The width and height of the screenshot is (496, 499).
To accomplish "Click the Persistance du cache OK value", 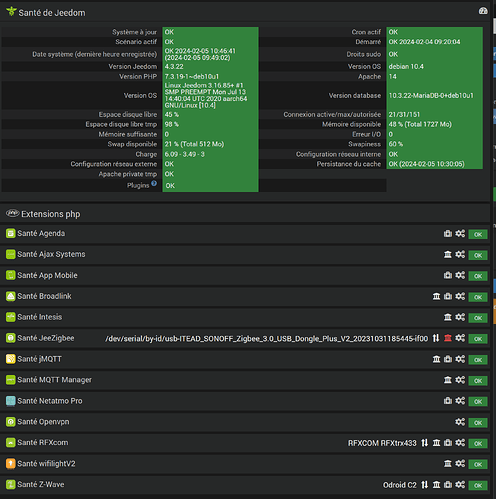I will [426, 164].
